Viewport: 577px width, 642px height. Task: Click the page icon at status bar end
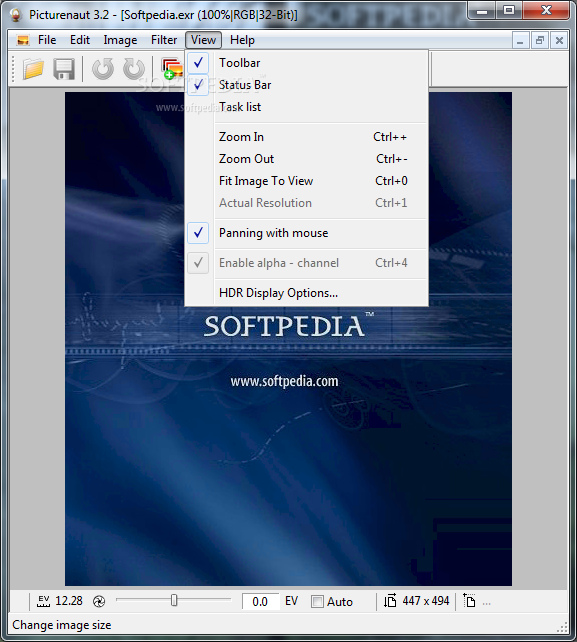tap(469, 601)
